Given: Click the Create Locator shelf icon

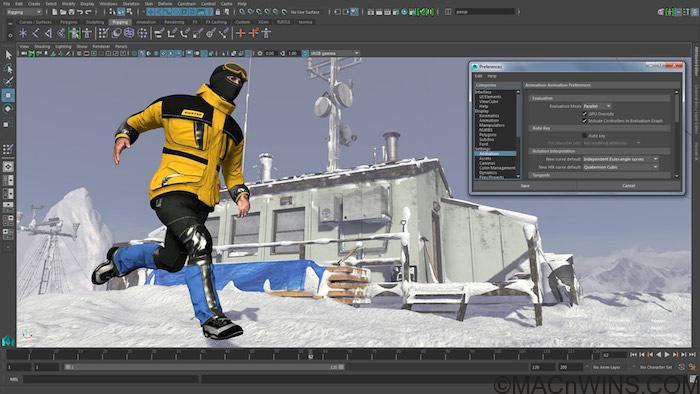Looking at the screenshot, I should 23,33.
